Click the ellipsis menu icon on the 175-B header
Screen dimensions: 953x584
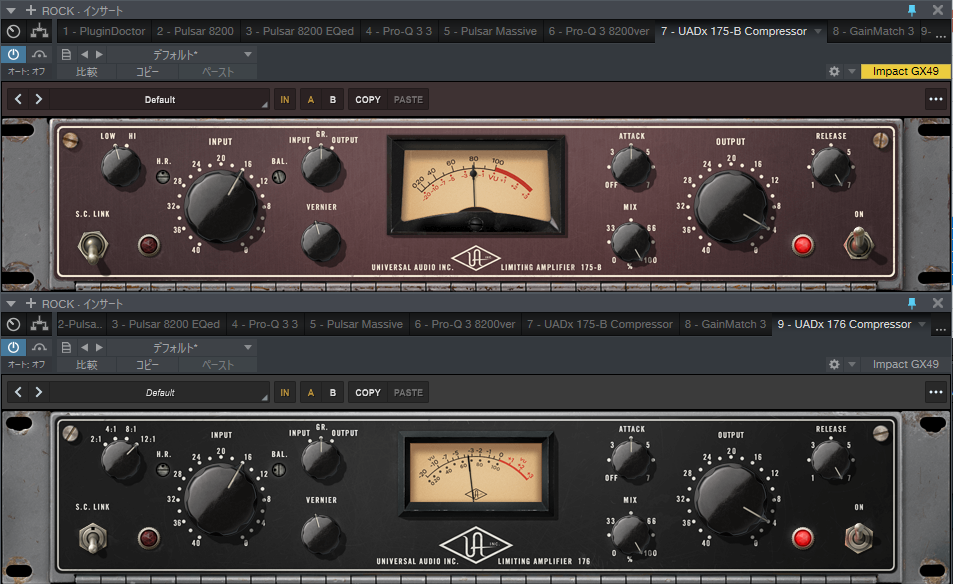(935, 99)
